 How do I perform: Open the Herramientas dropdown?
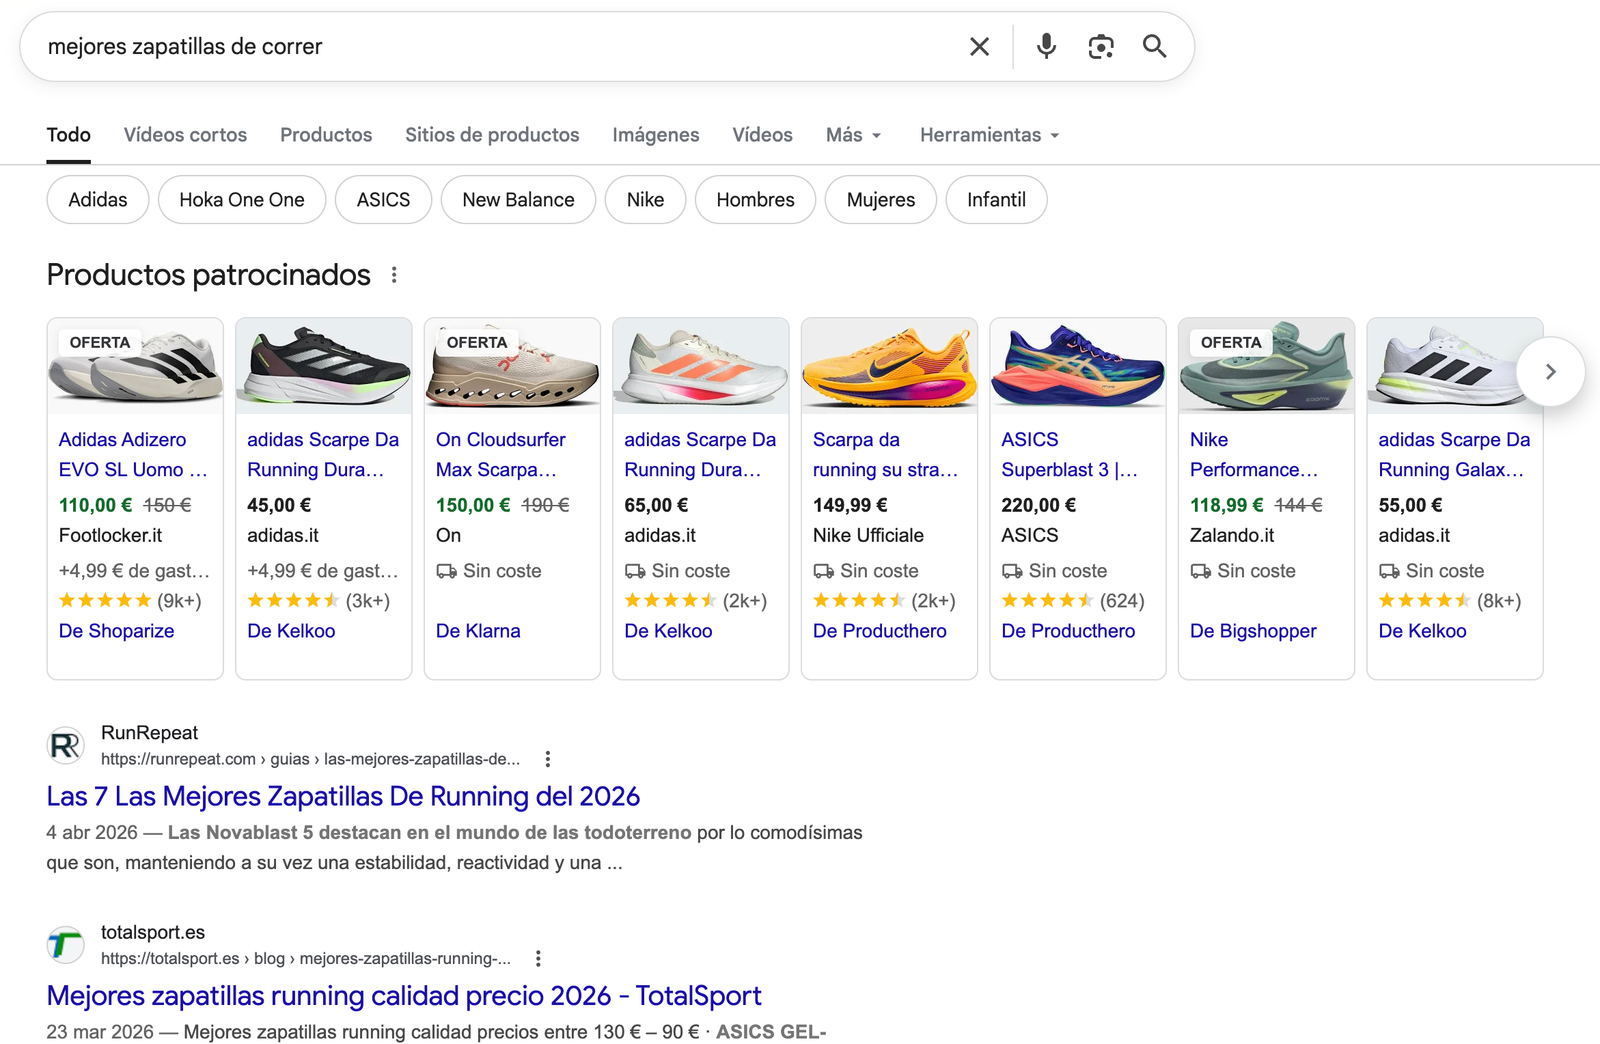pos(988,135)
